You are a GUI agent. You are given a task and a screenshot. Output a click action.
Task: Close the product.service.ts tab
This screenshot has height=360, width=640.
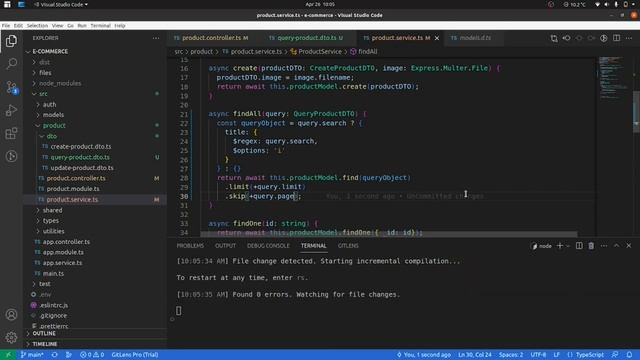(x=437, y=38)
